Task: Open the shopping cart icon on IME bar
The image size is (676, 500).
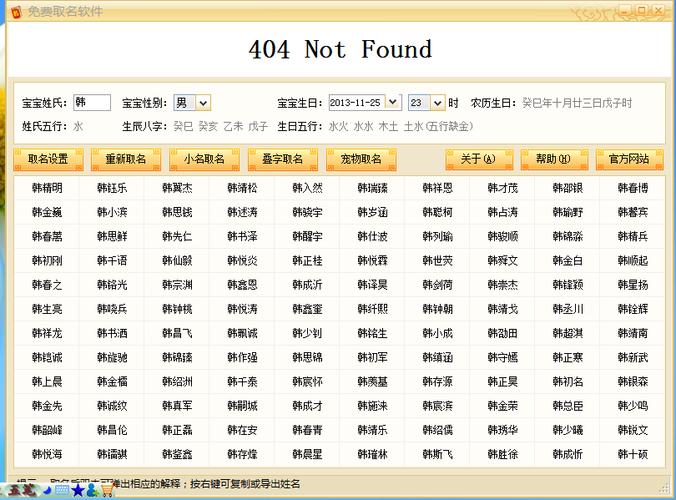Action: pos(107,491)
